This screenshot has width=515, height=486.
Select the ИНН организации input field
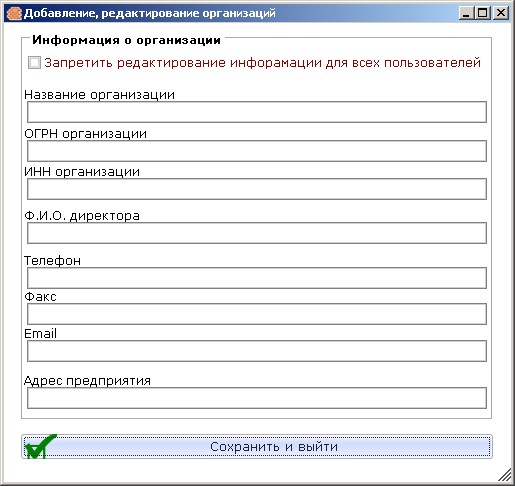click(x=257, y=189)
